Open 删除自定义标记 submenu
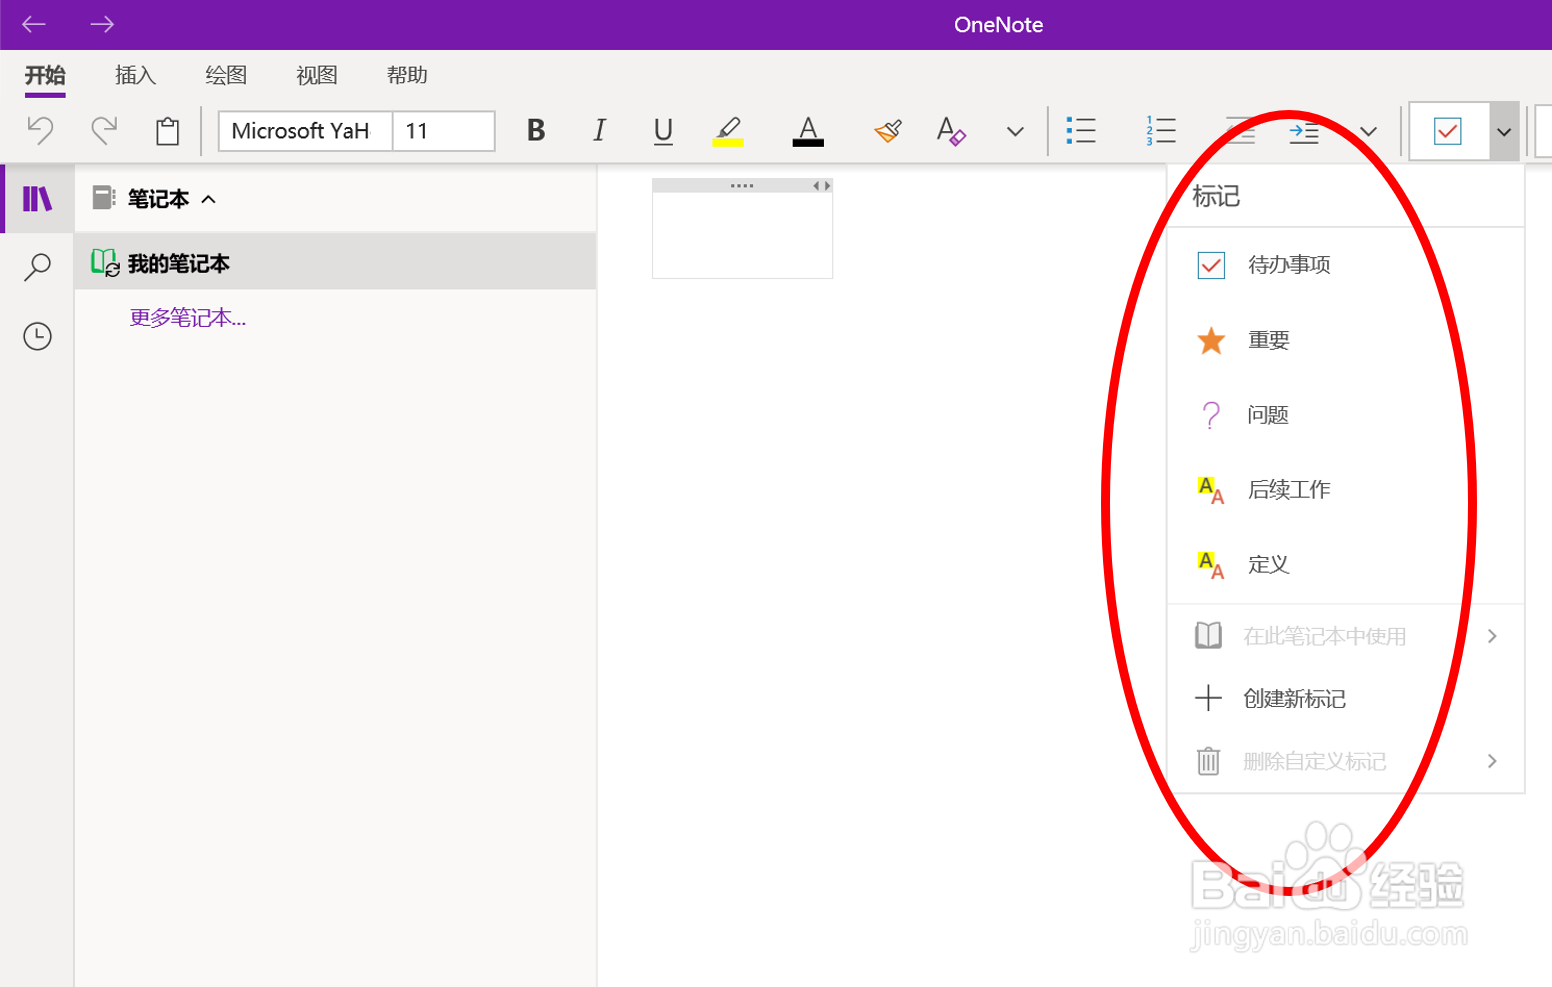1552x987 pixels. (1345, 761)
